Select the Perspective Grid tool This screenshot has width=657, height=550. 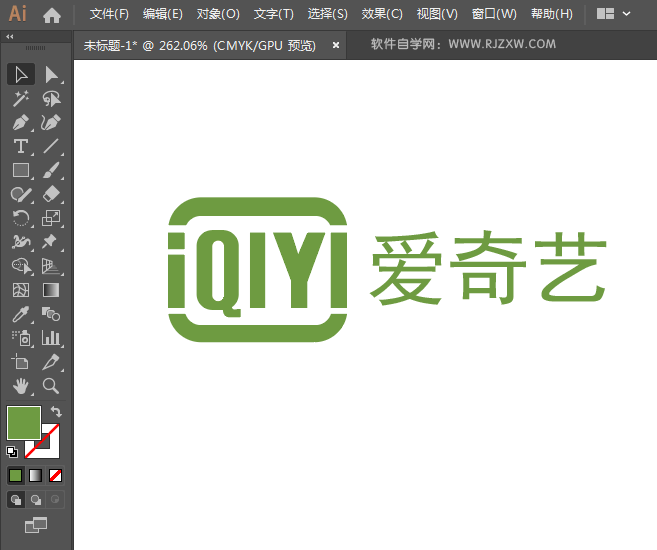[x=51, y=266]
